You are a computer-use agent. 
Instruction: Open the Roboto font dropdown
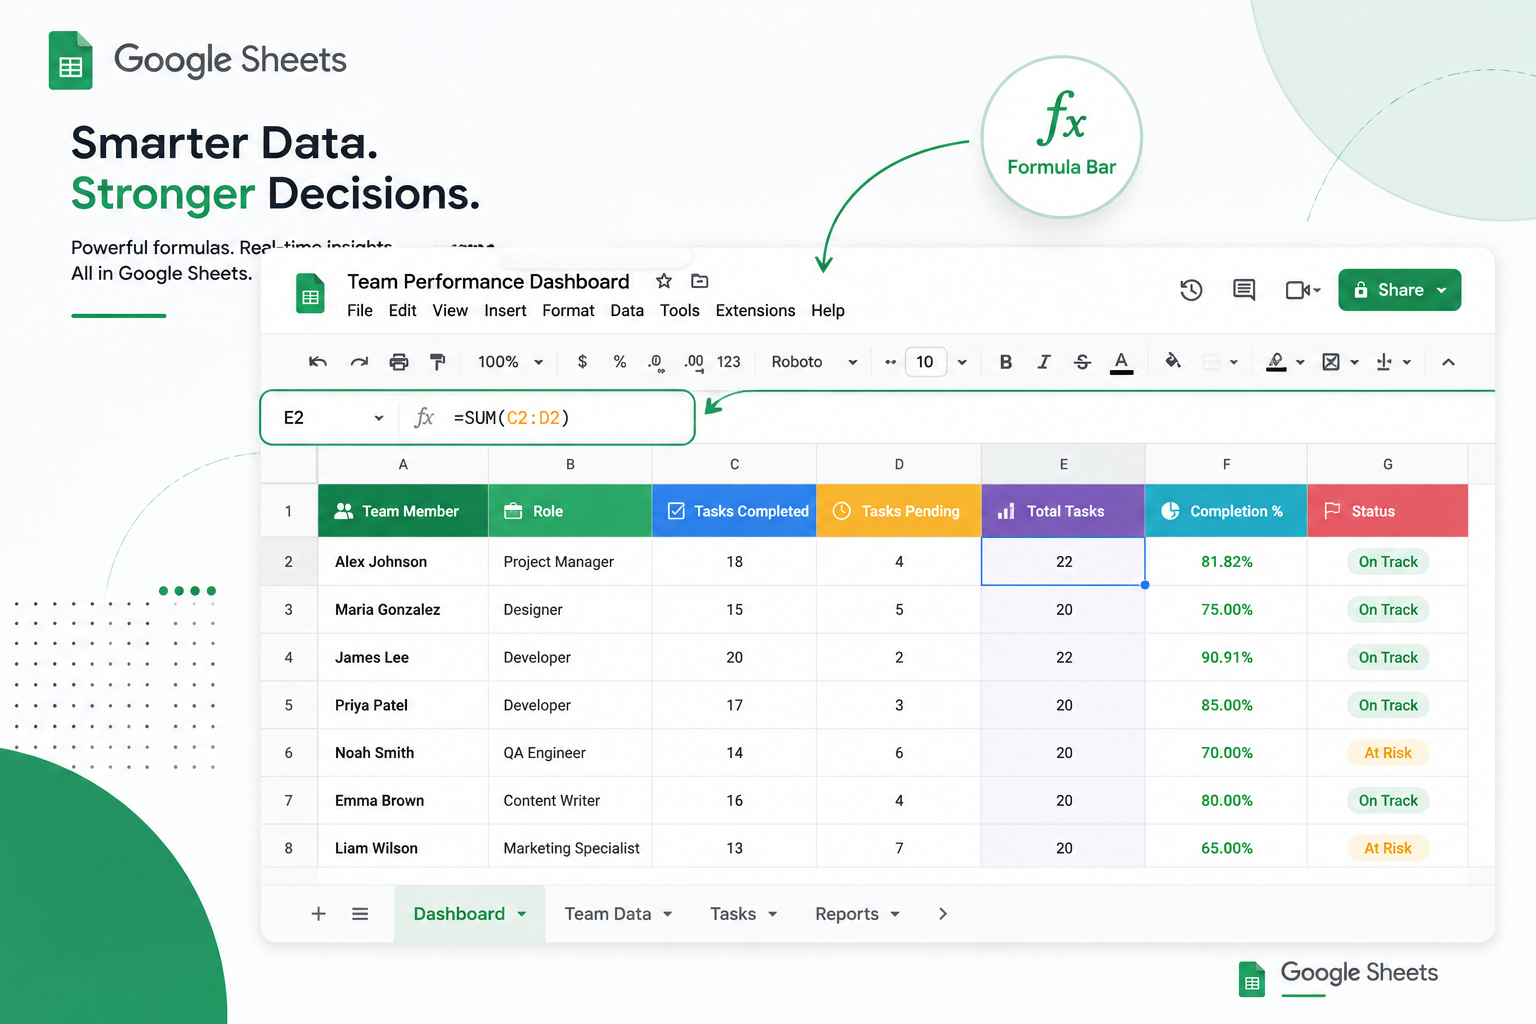[814, 362]
